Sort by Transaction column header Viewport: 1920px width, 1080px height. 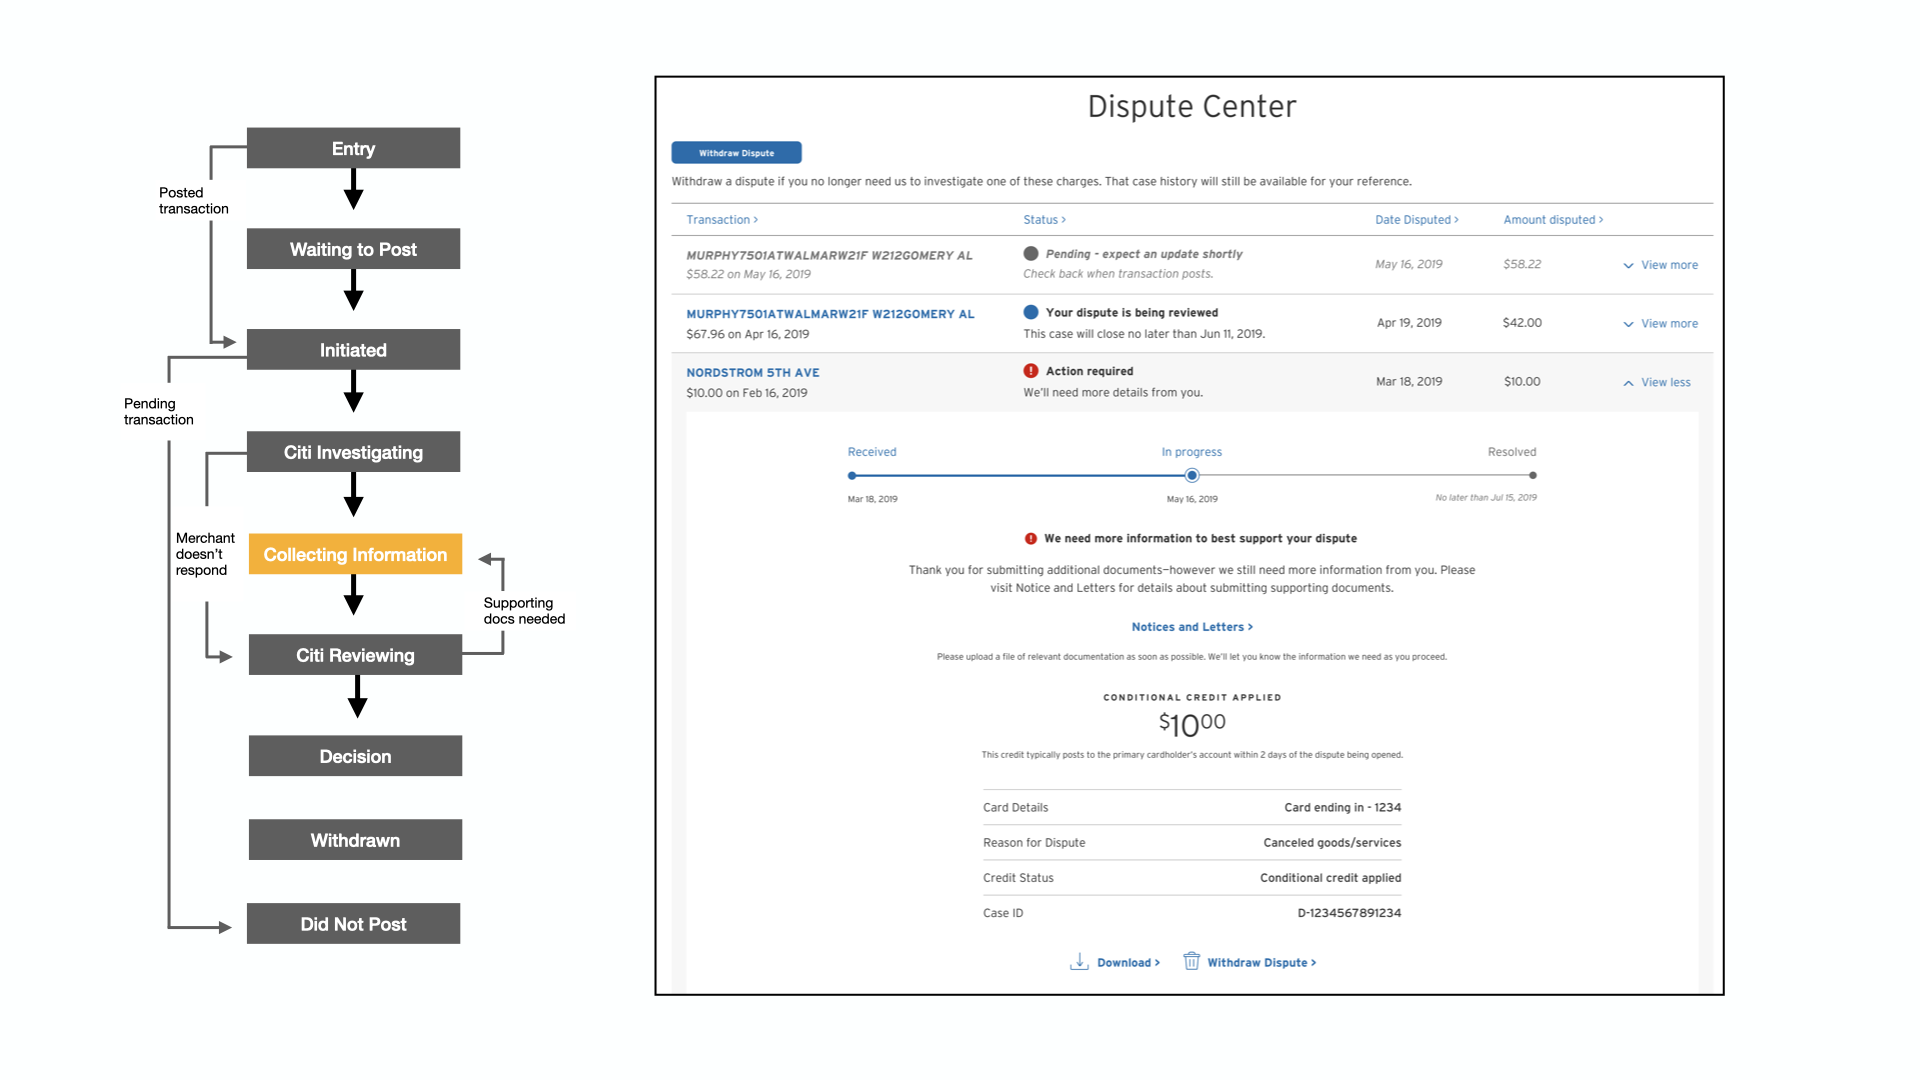tap(722, 220)
